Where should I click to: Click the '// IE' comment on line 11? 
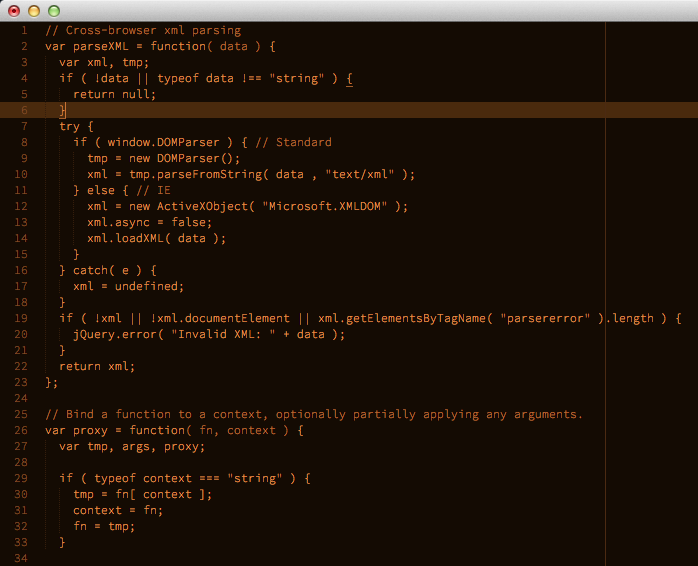[x=154, y=191]
